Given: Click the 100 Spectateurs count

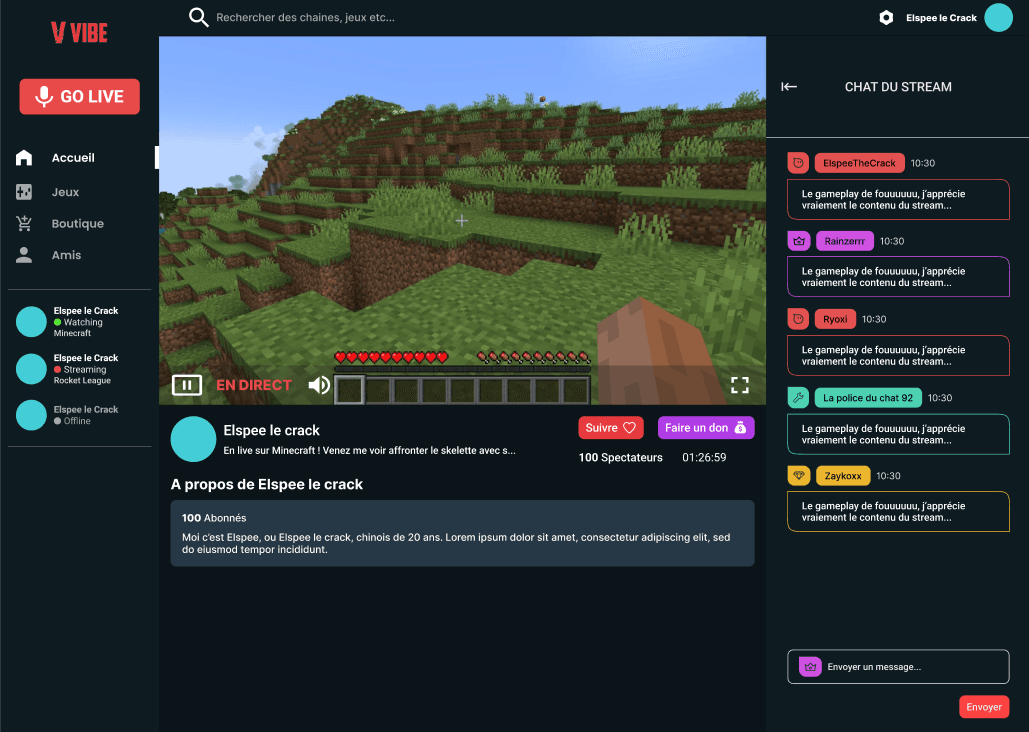Looking at the screenshot, I should click(620, 458).
